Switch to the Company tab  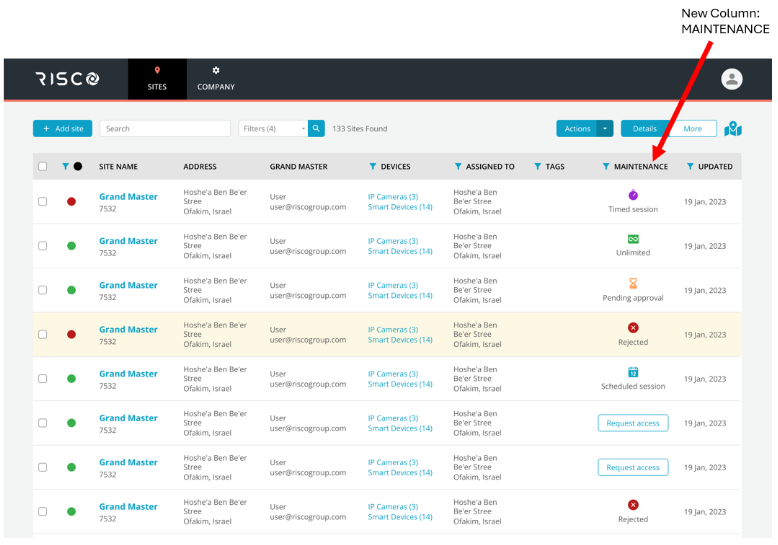click(x=216, y=79)
